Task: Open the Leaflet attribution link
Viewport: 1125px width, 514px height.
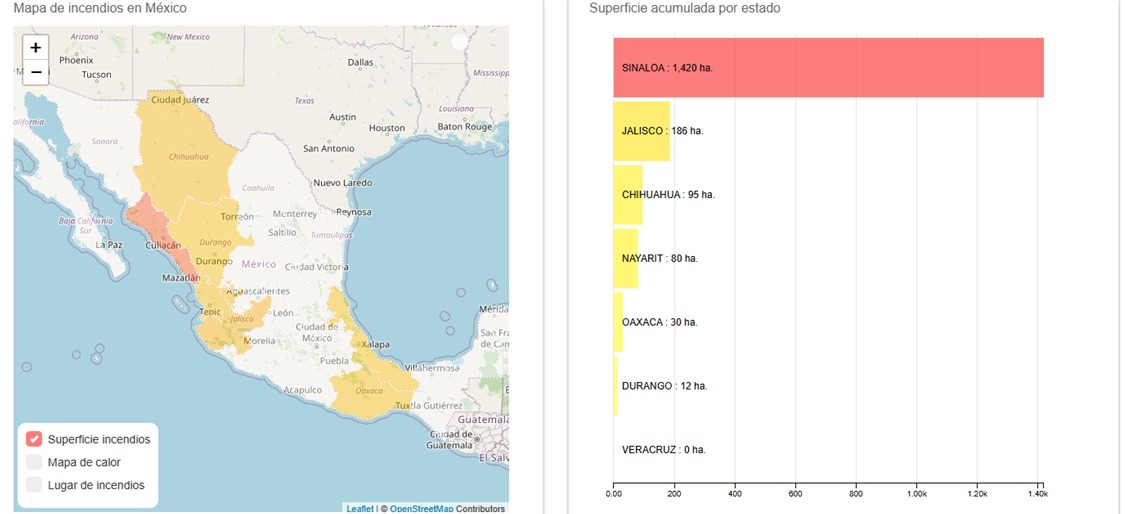Action: (359, 508)
